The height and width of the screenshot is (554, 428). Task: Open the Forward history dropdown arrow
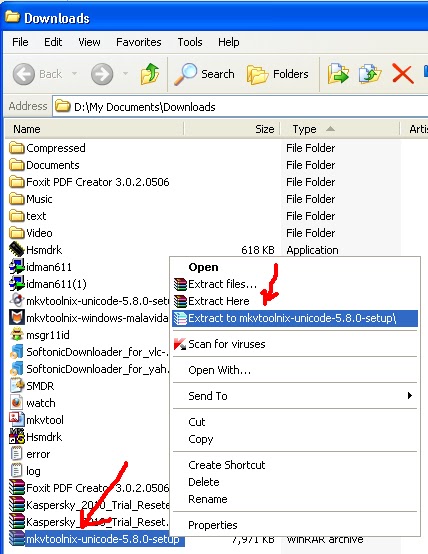point(125,74)
